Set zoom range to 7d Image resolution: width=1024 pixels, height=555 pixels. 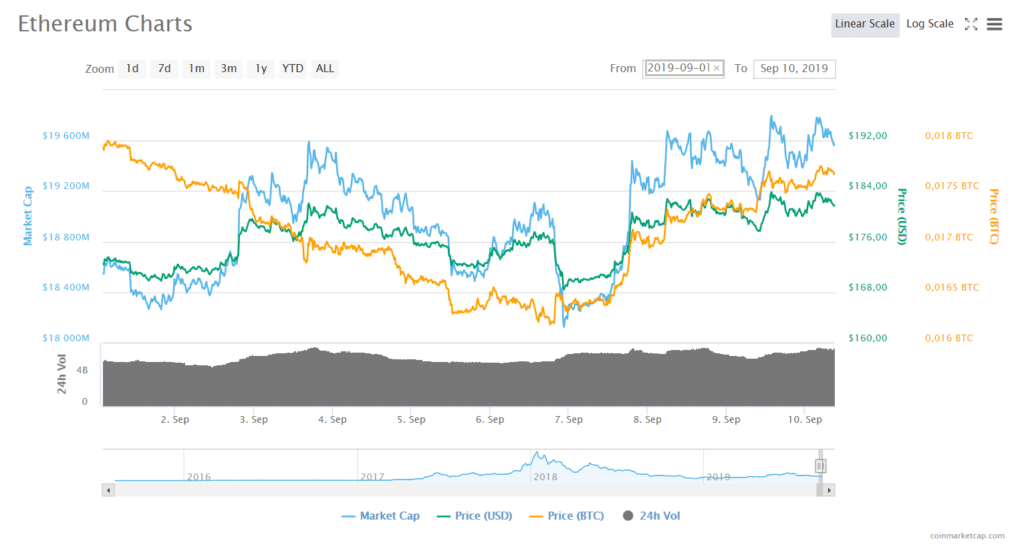pyautogui.click(x=164, y=69)
